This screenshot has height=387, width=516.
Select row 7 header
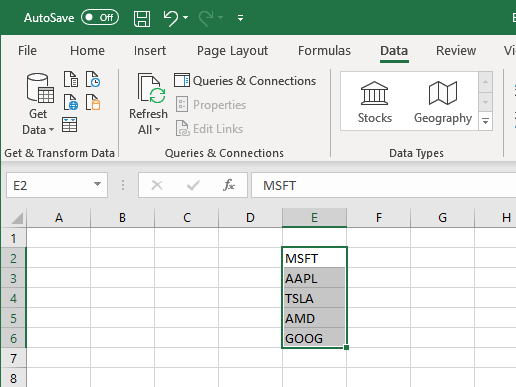13,358
